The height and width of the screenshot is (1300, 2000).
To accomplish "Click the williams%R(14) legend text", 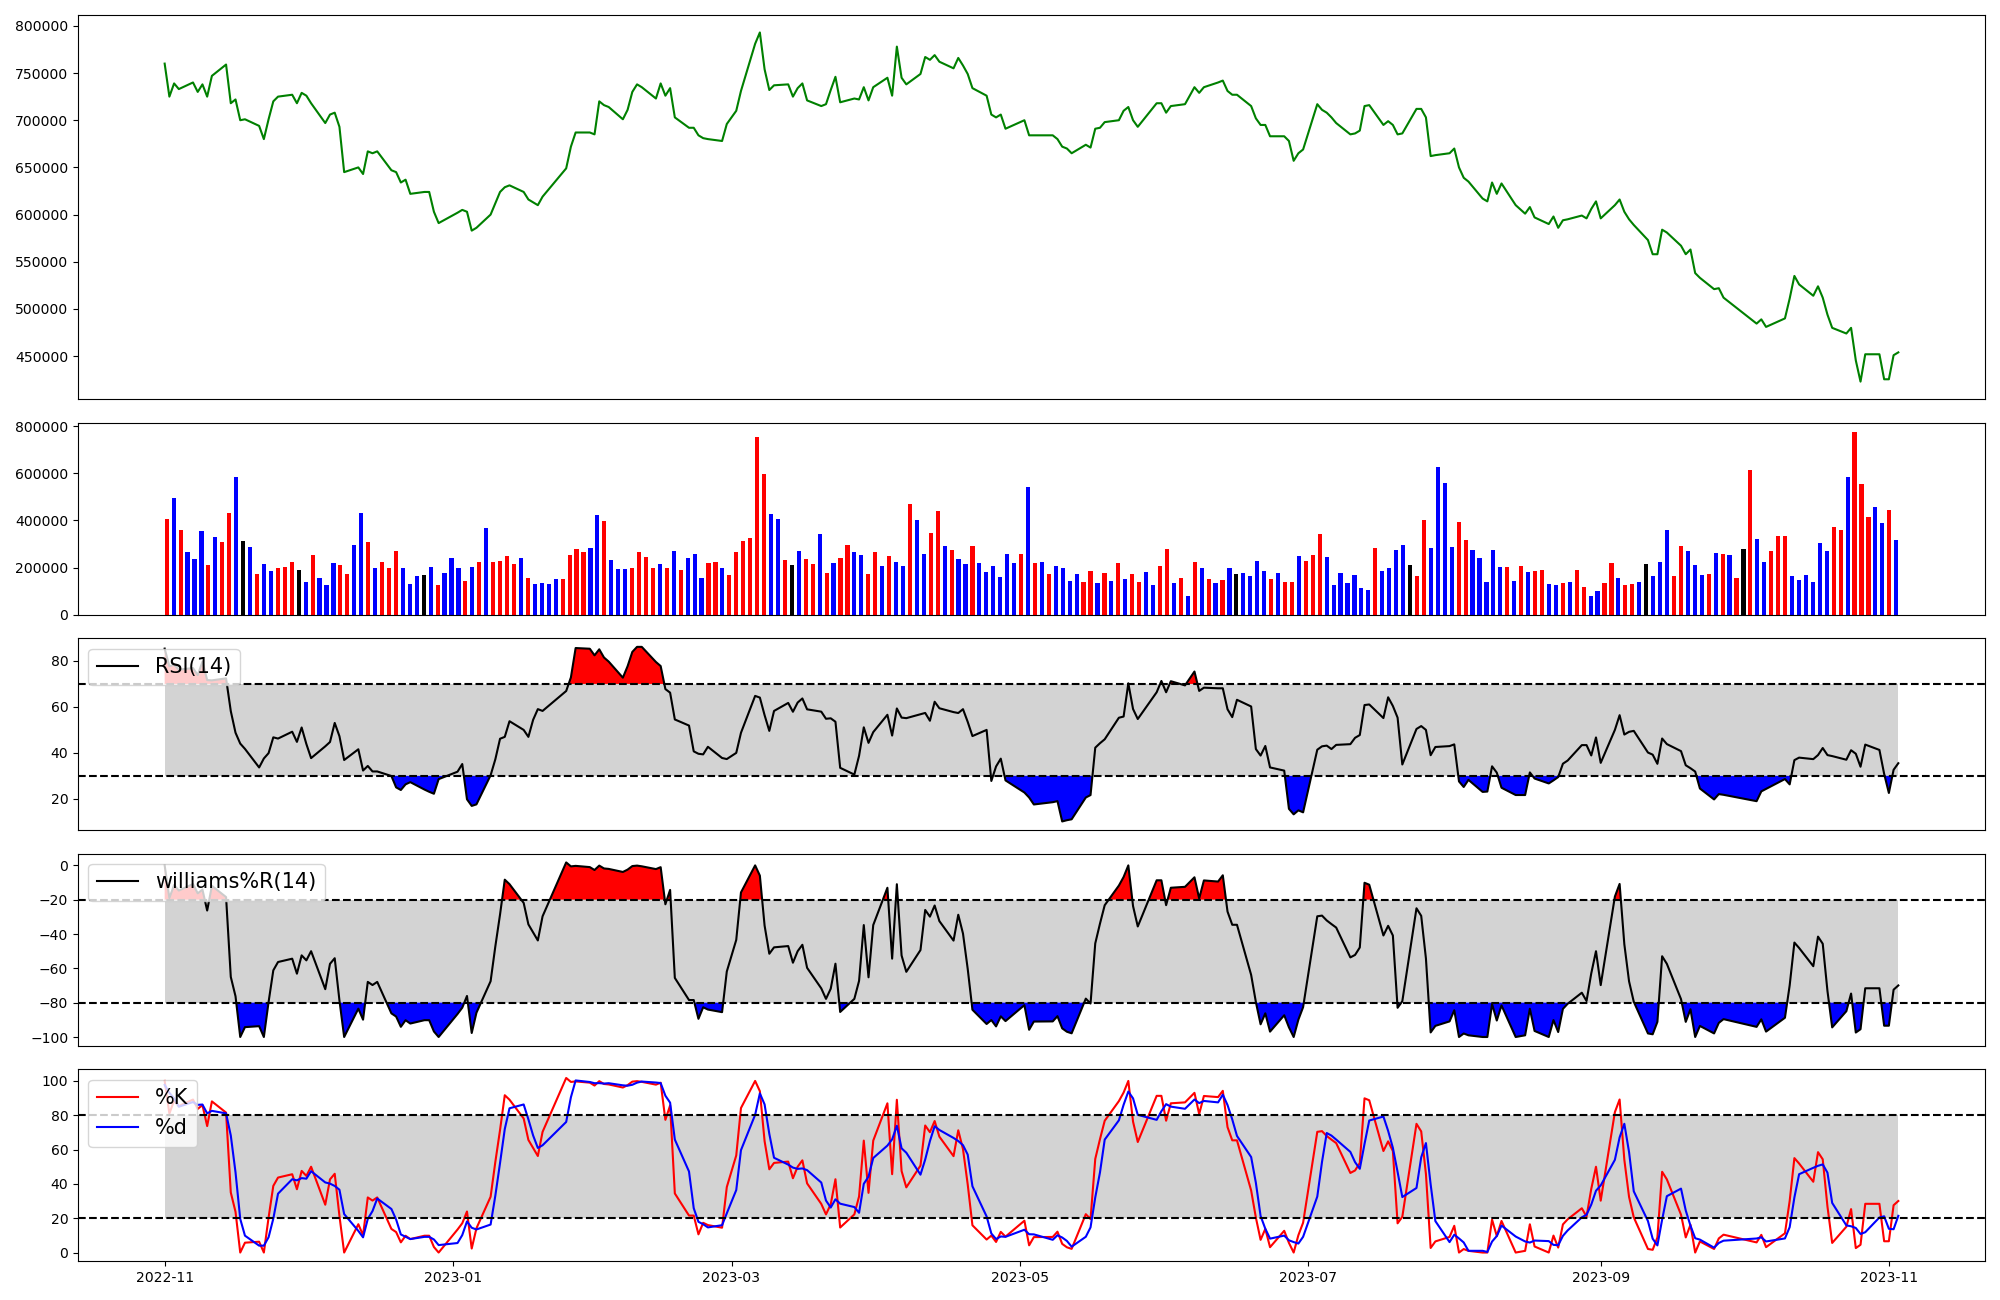I will [x=235, y=881].
